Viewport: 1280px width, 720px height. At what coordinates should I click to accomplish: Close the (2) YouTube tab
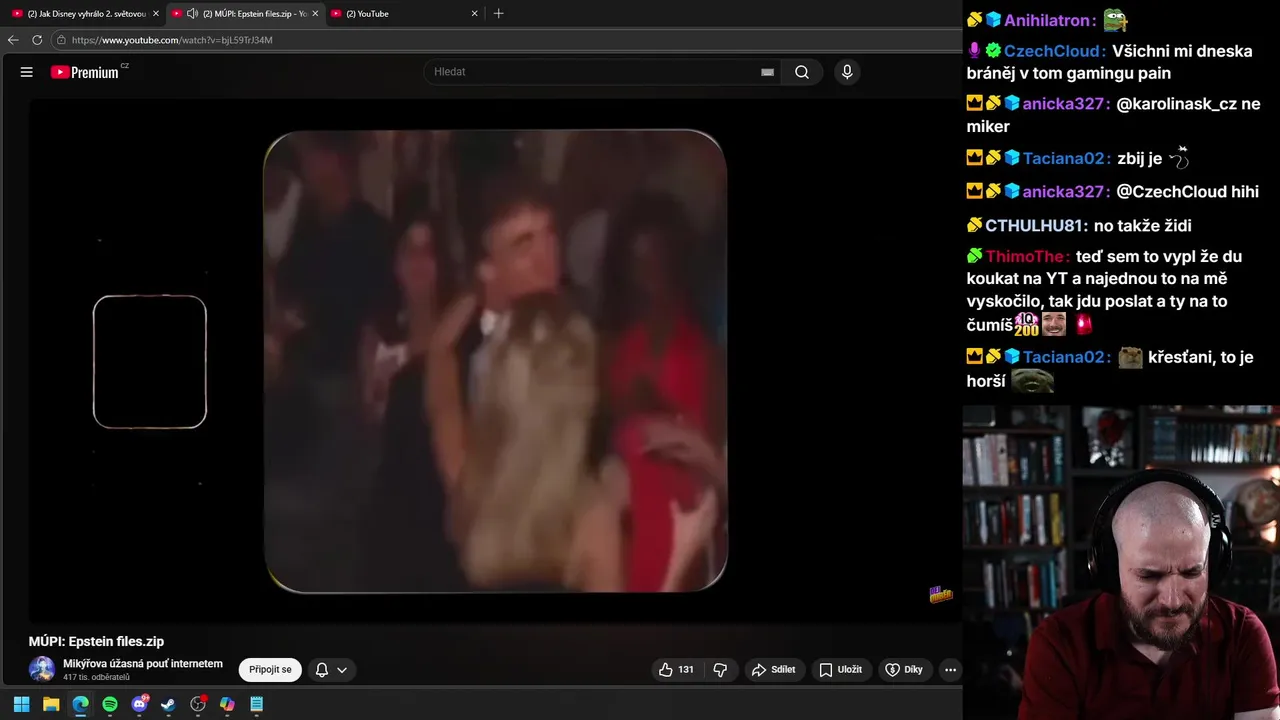point(474,14)
